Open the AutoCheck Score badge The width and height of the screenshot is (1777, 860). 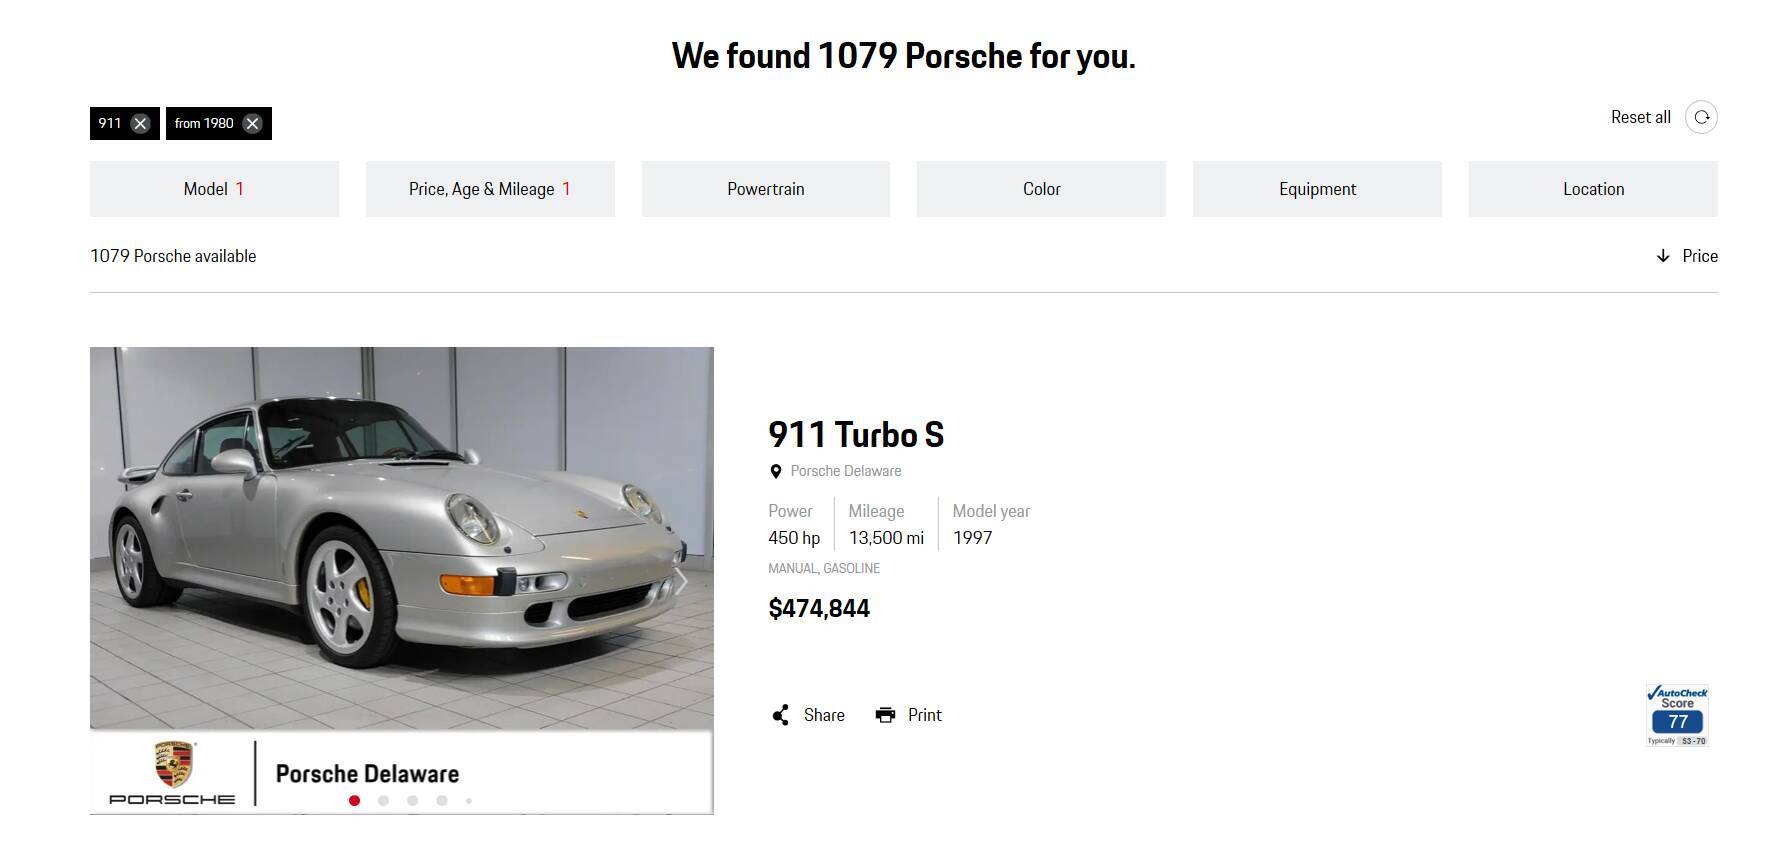click(x=1677, y=716)
